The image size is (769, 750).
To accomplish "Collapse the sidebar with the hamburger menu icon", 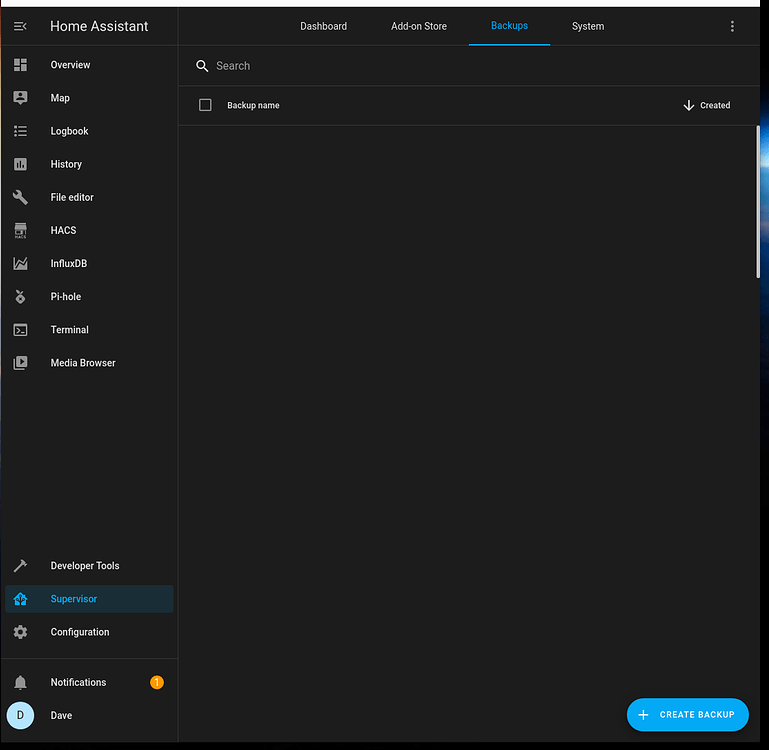I will [x=20, y=26].
